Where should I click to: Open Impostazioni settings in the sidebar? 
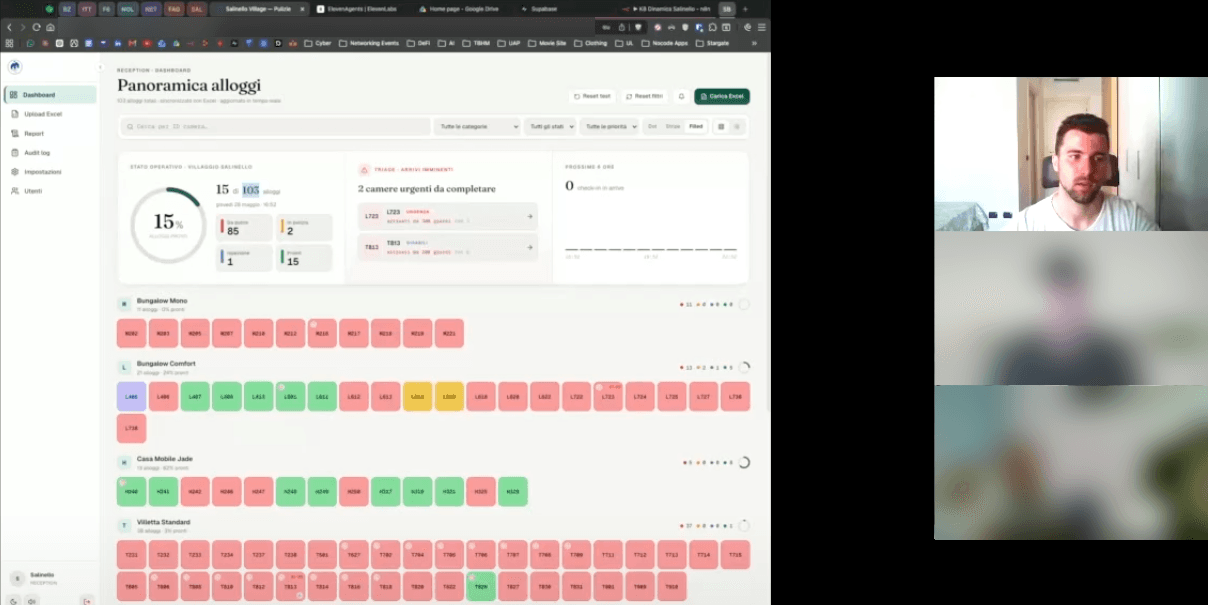tap(50, 171)
